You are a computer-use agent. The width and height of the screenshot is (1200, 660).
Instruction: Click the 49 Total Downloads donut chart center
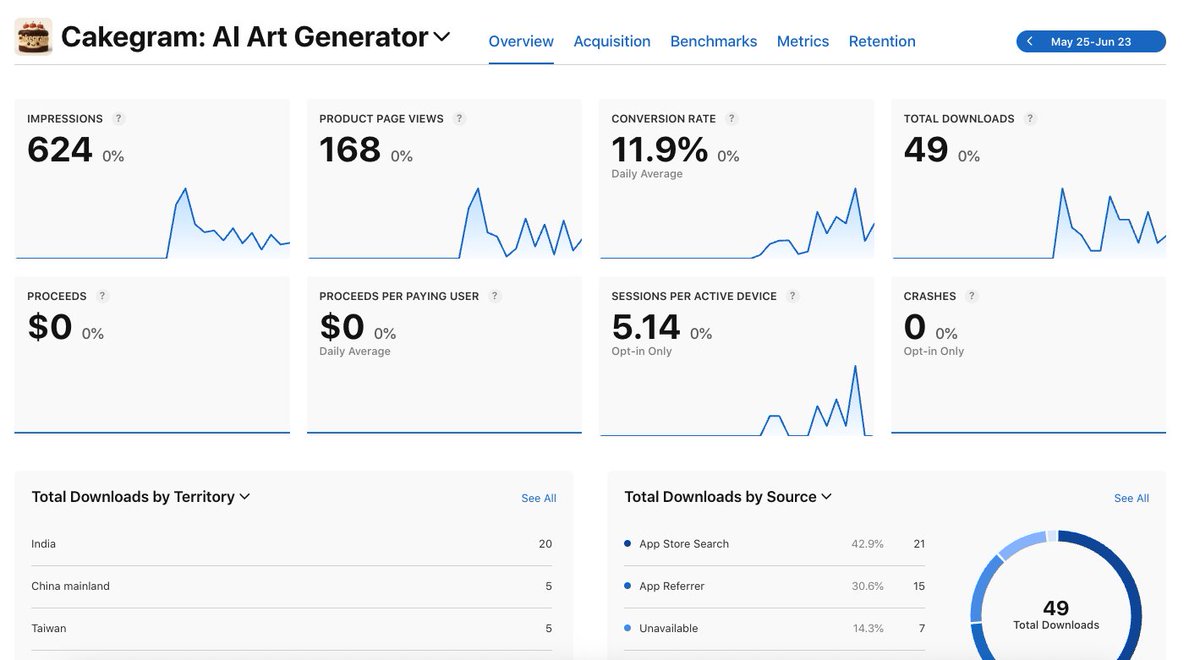1056,614
